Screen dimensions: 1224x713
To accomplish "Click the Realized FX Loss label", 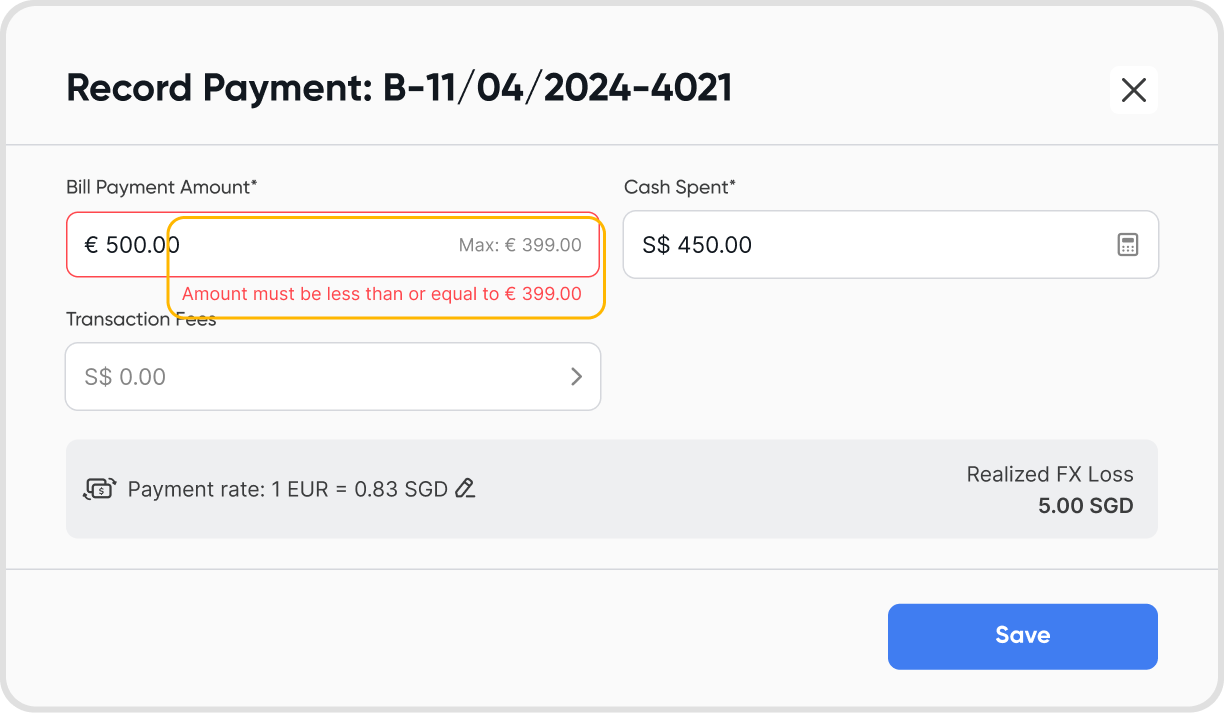I will point(1050,475).
